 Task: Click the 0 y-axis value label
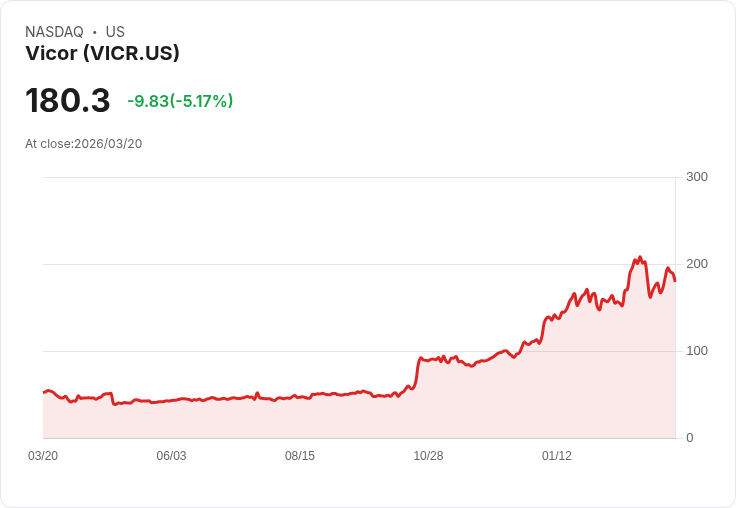690,438
